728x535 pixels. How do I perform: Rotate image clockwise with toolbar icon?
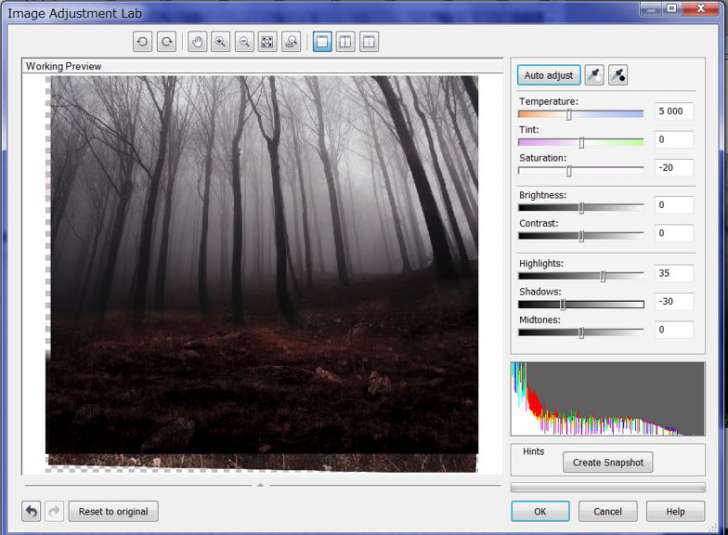point(167,42)
